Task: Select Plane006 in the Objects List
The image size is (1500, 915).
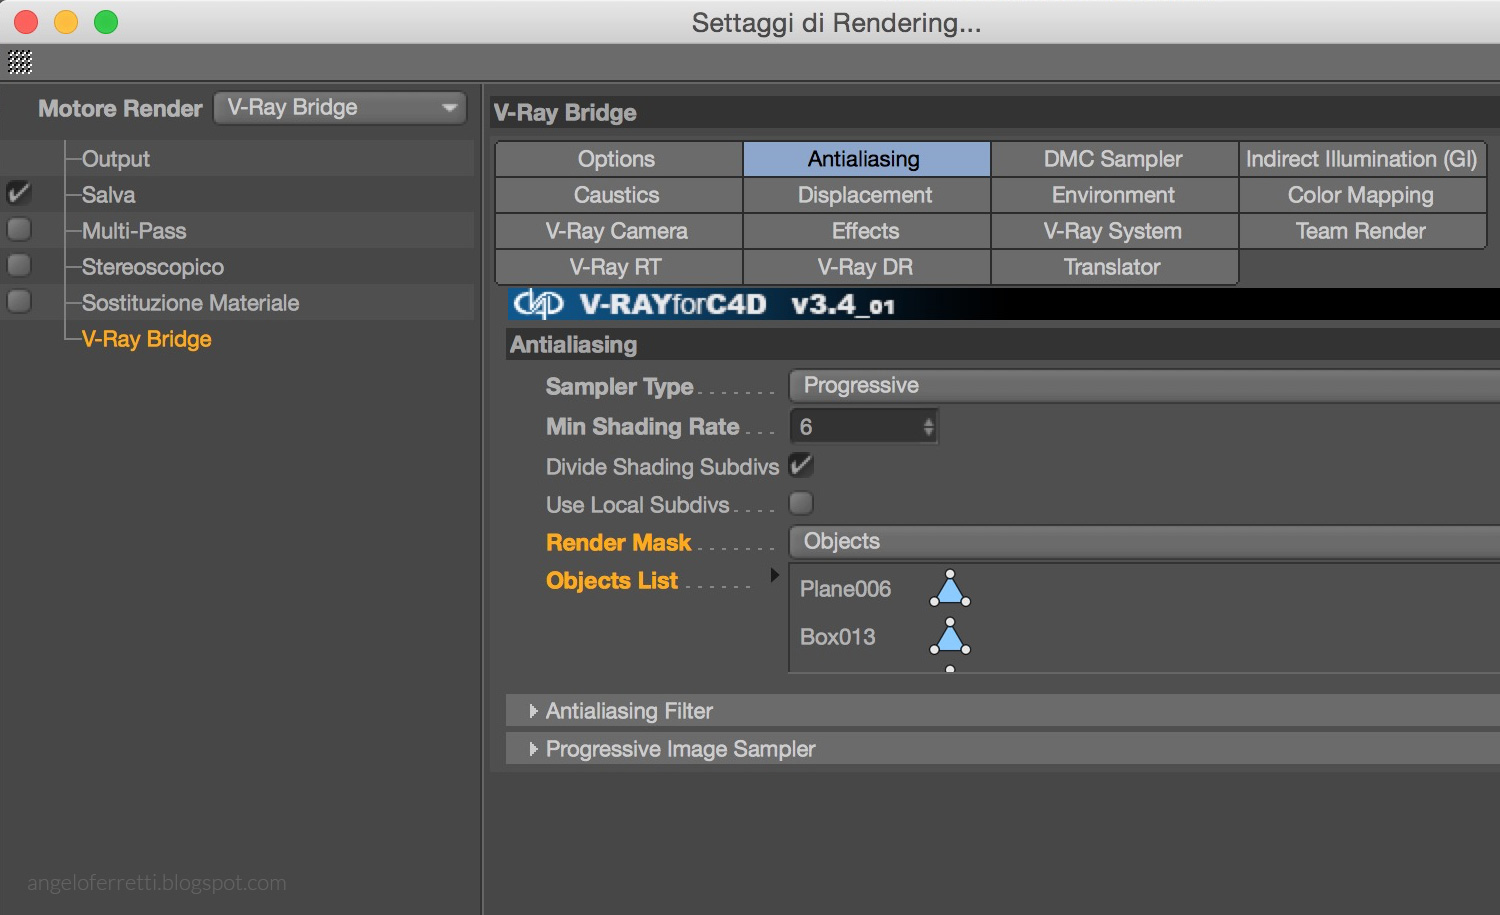Action: tap(845, 589)
